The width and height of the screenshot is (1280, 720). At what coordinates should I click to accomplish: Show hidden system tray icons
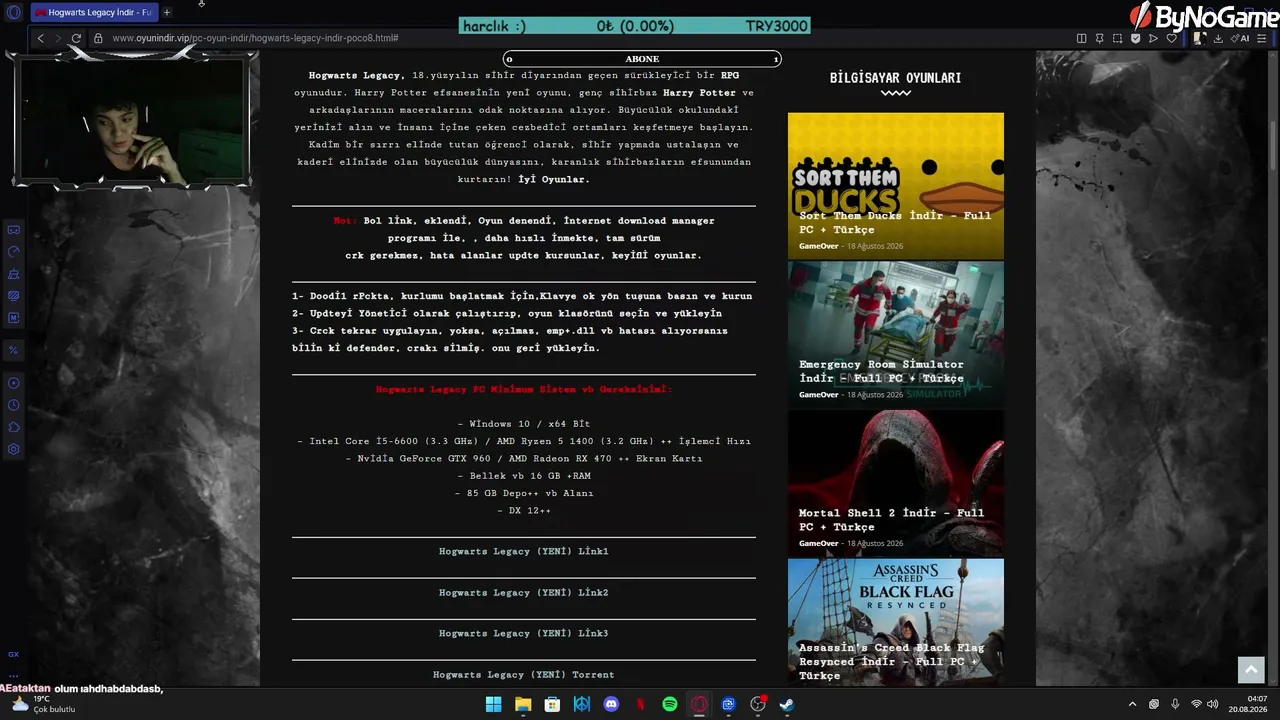click(1132, 704)
